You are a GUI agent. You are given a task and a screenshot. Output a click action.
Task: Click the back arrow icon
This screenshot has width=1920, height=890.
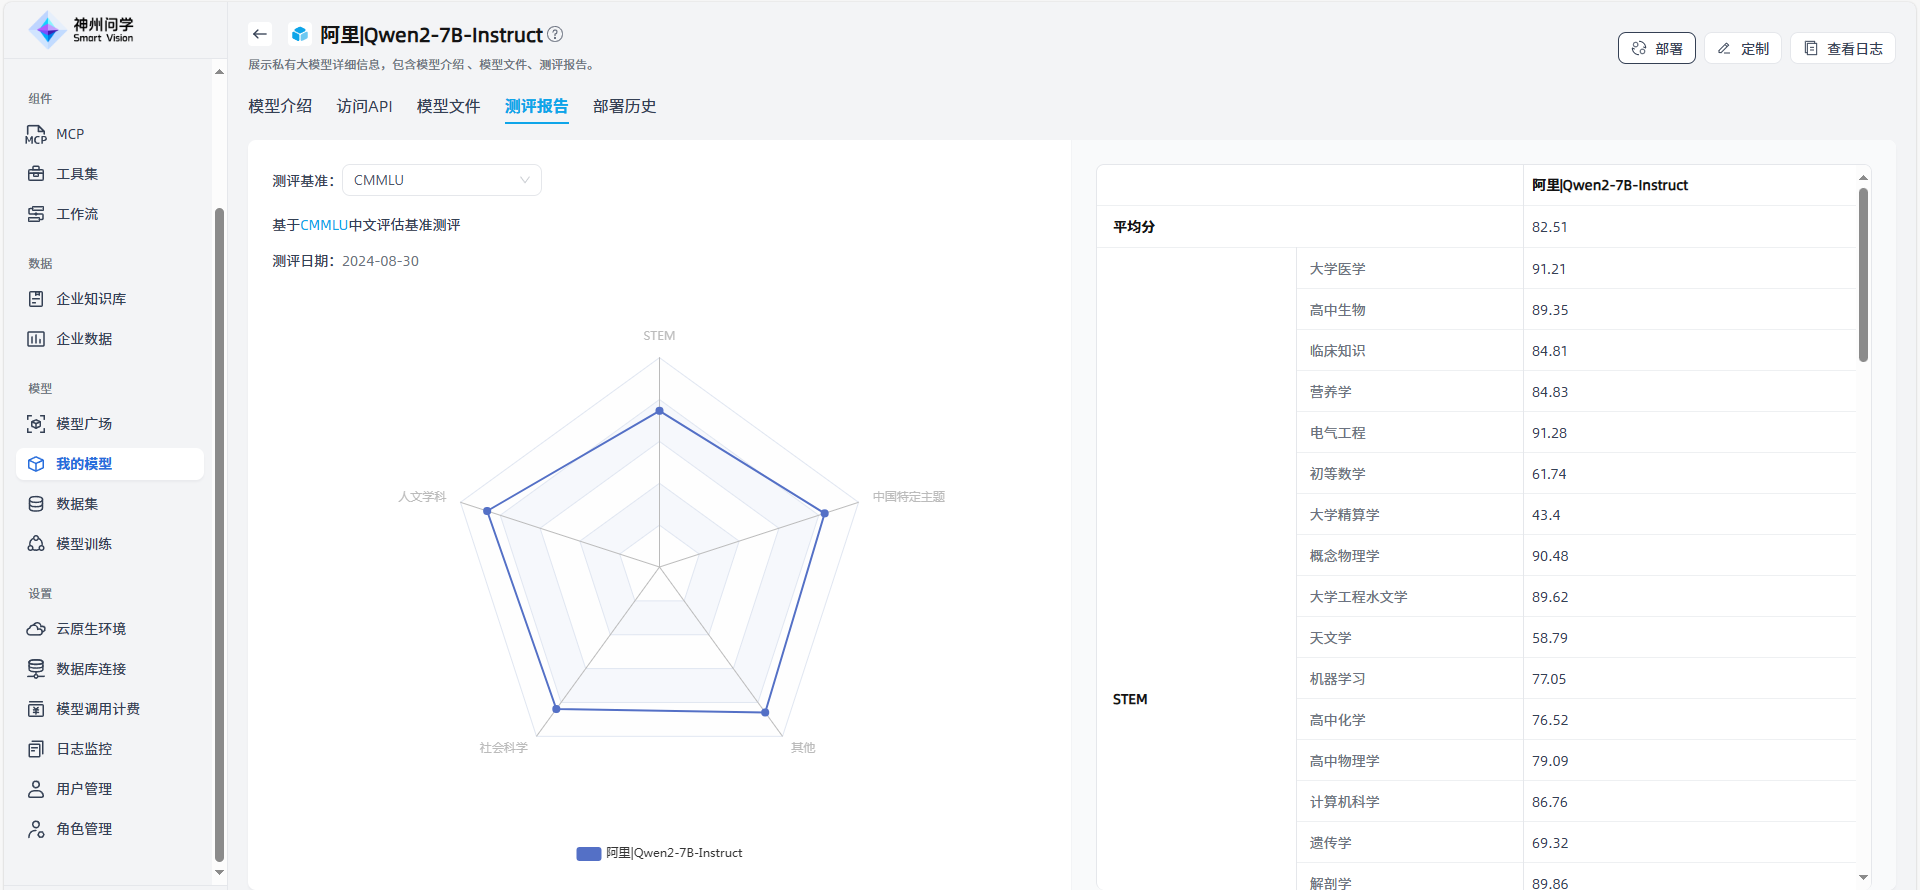coord(260,35)
